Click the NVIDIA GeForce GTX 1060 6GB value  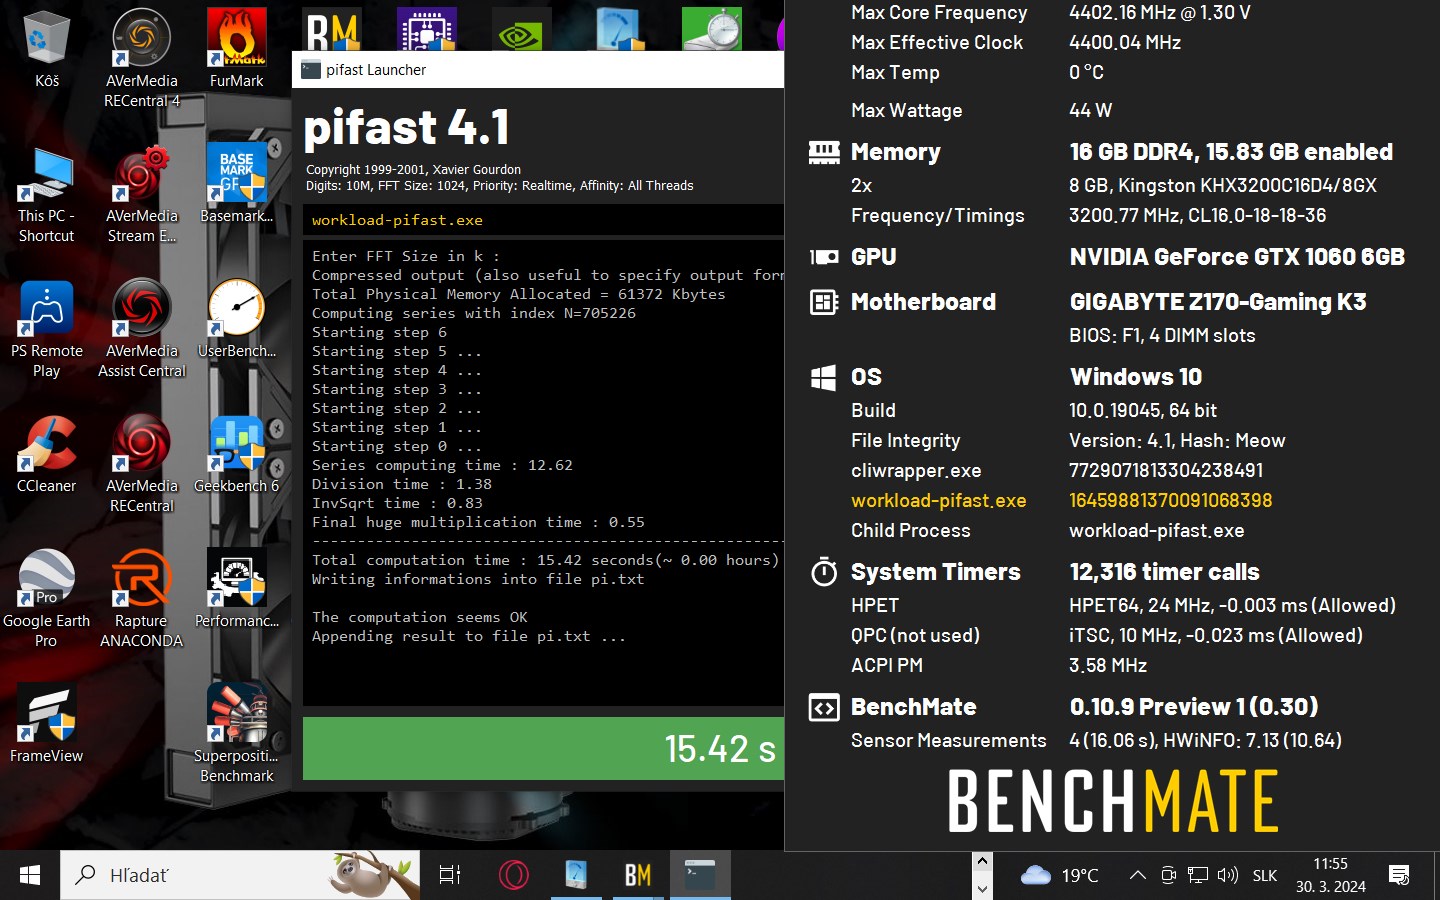pos(1237,257)
